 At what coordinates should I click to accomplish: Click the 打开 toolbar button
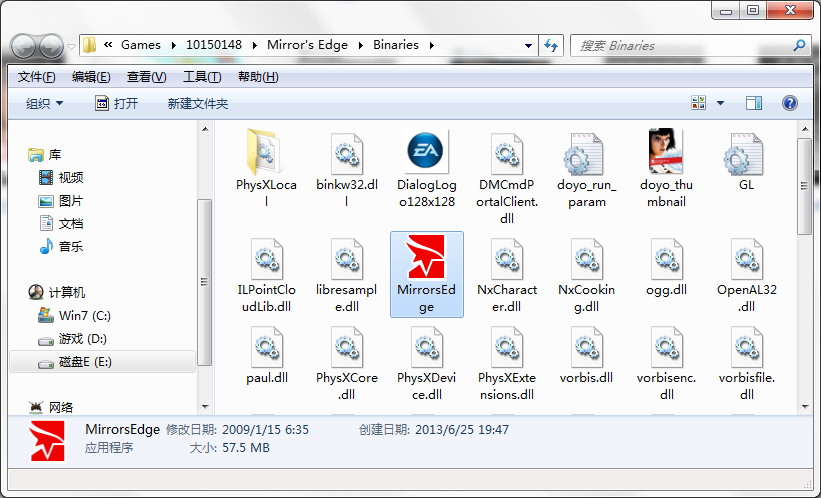[116, 103]
